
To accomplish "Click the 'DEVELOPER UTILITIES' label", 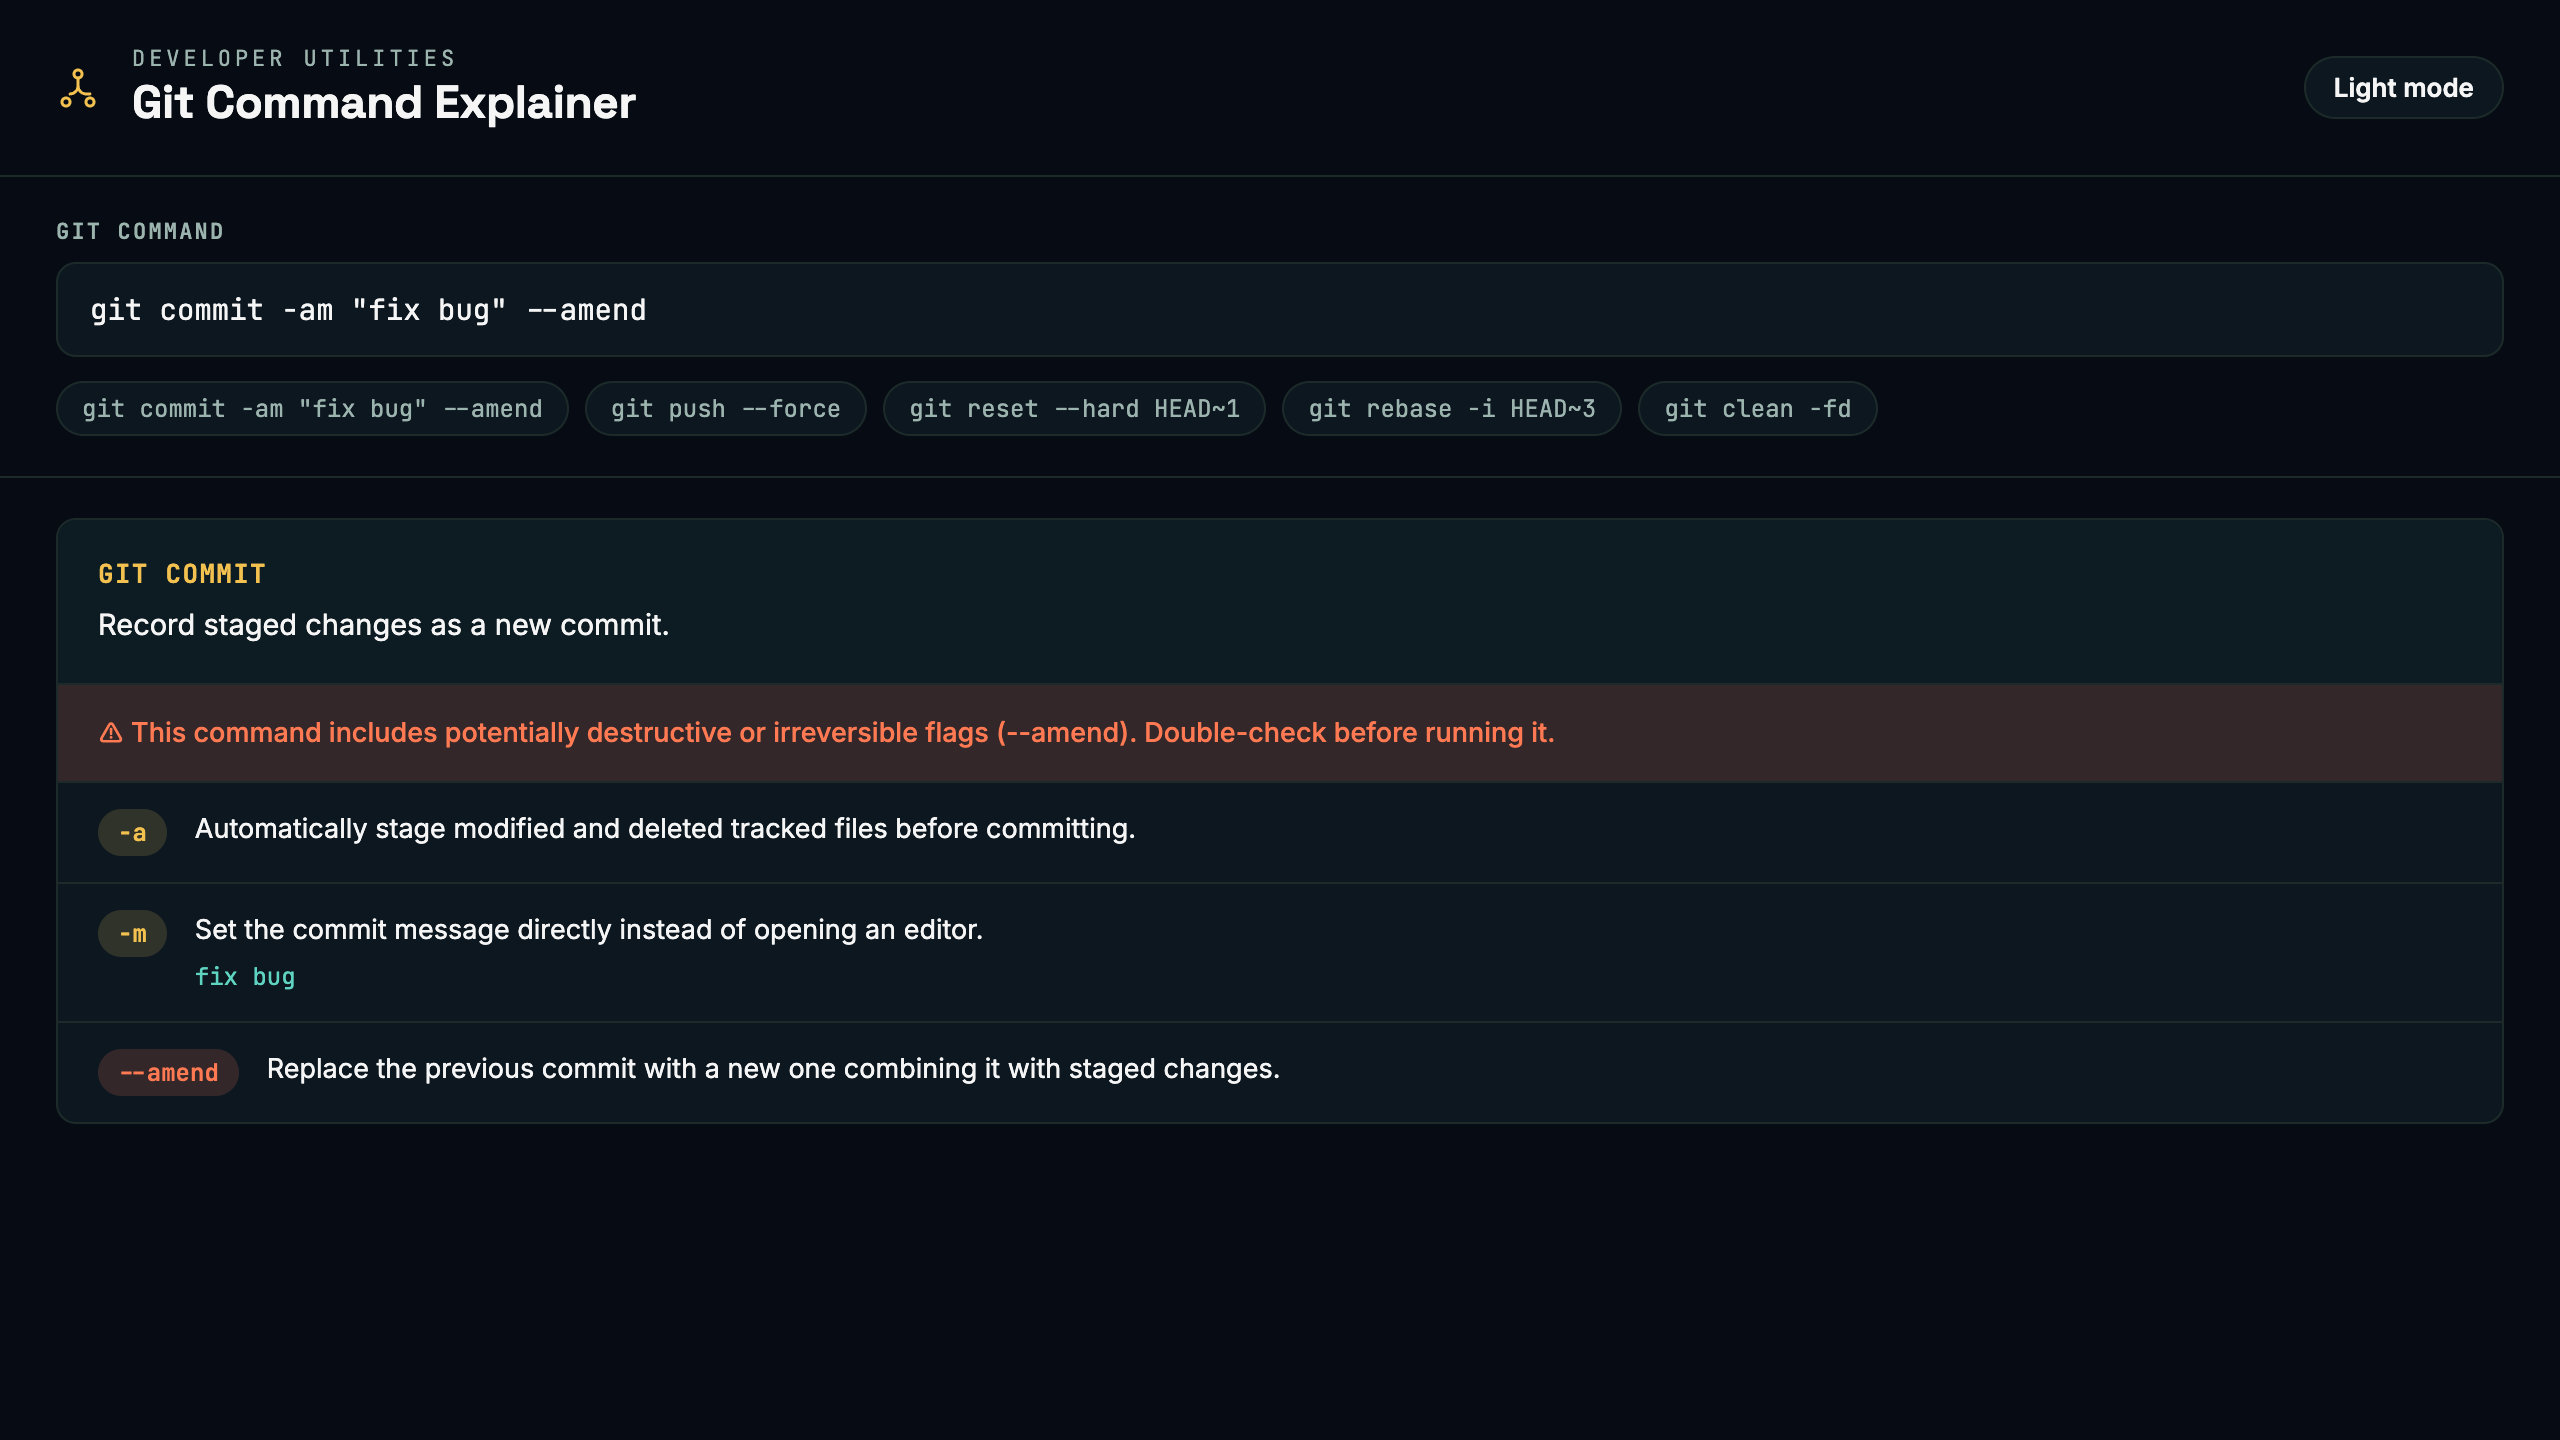I will pos(294,59).
